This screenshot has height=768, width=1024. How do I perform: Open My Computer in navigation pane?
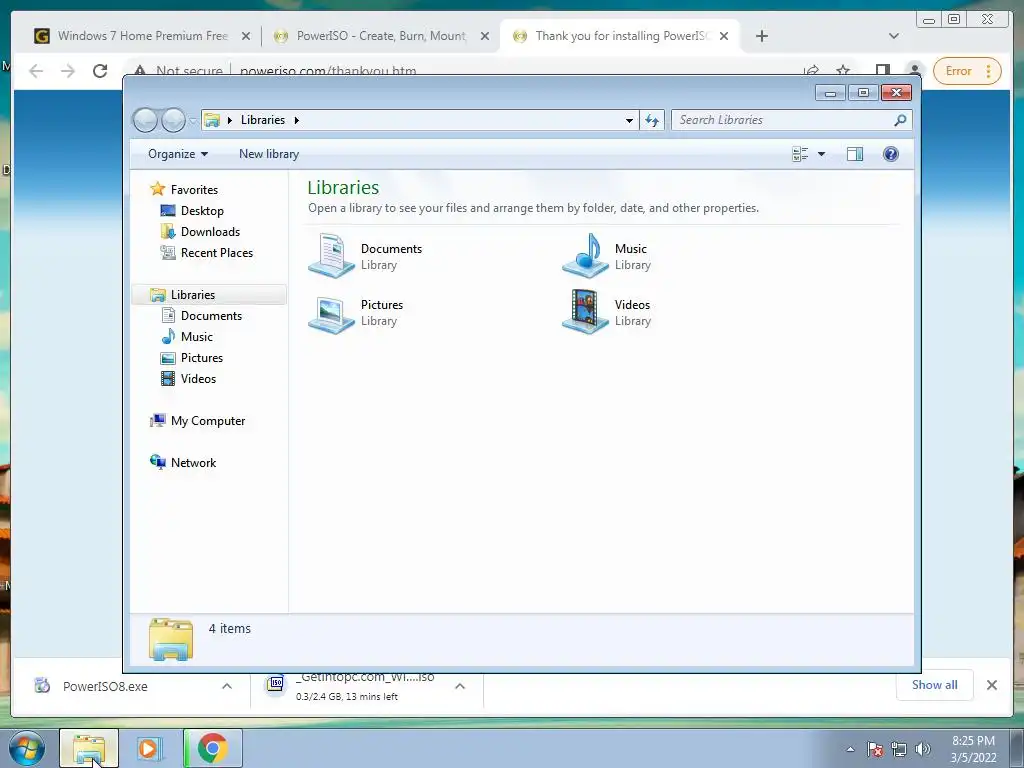(x=207, y=421)
